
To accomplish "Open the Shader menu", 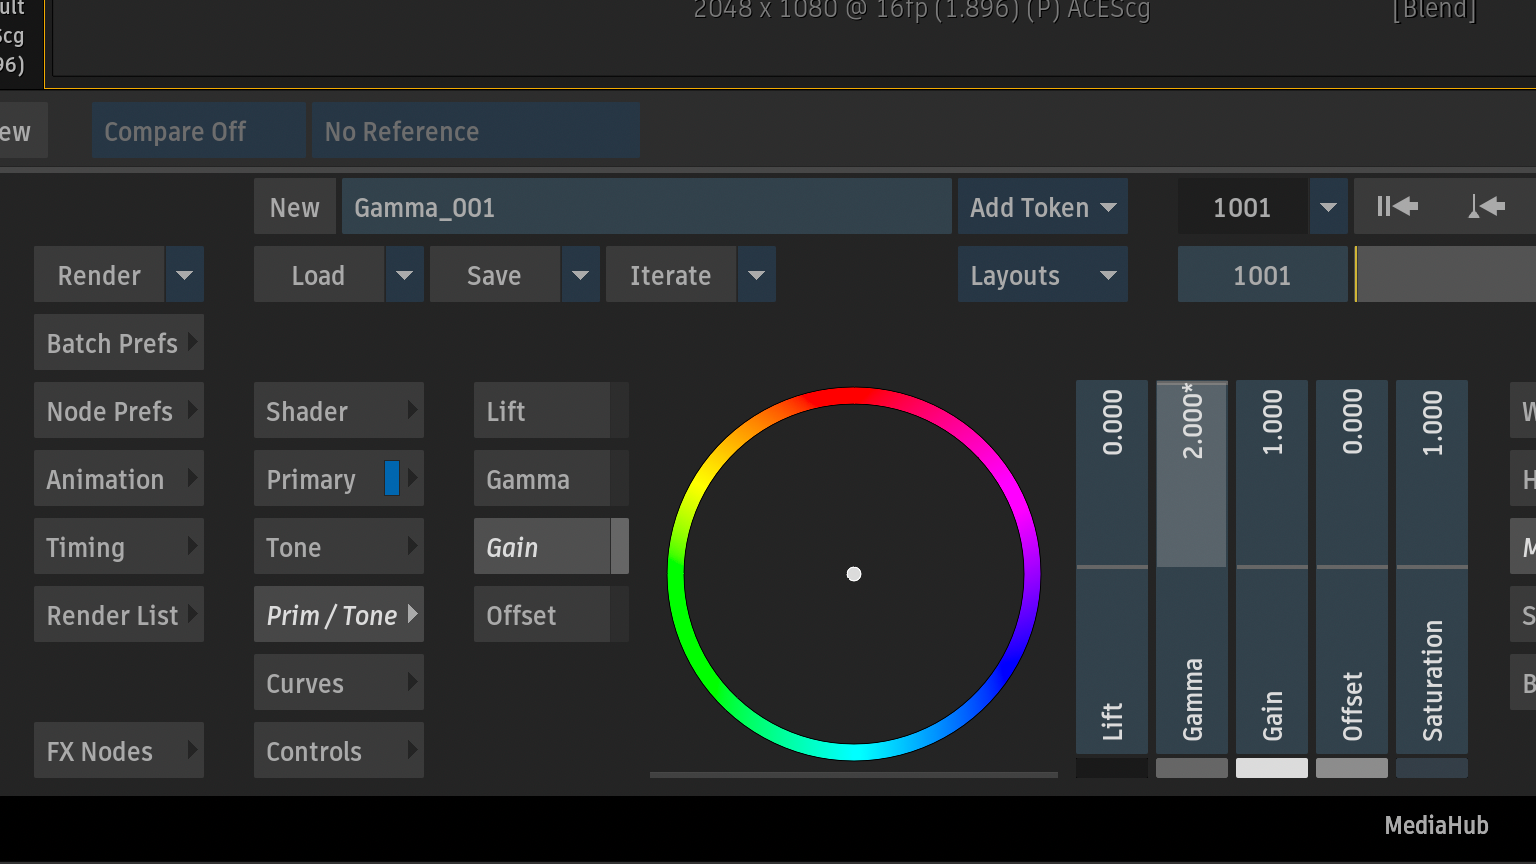I will click(339, 410).
